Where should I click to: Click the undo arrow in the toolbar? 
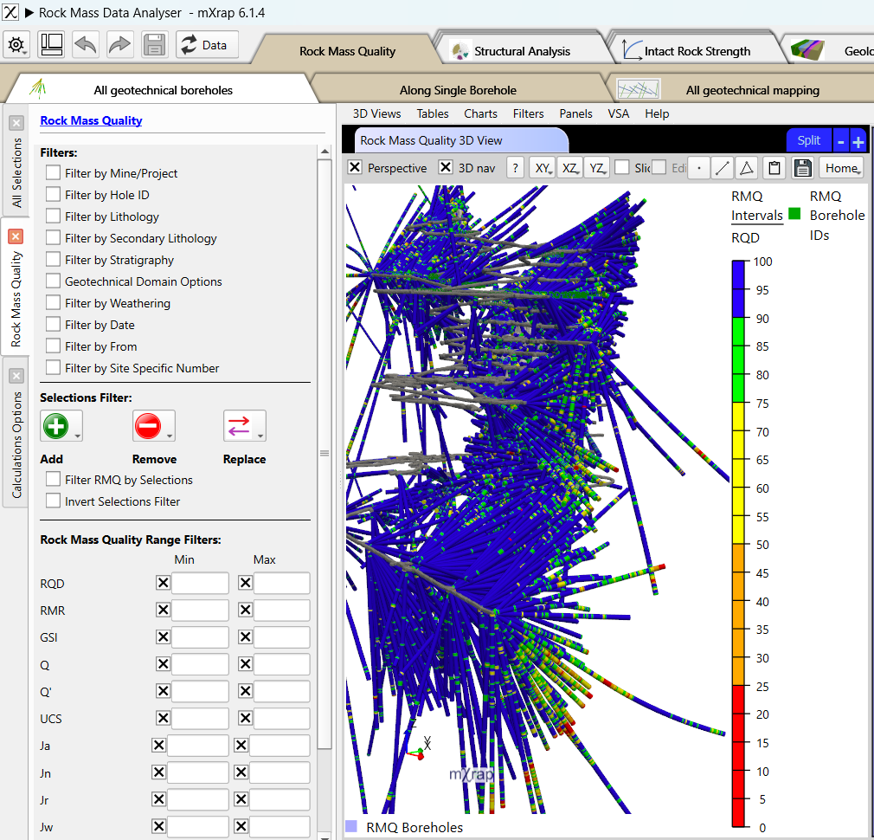85,45
